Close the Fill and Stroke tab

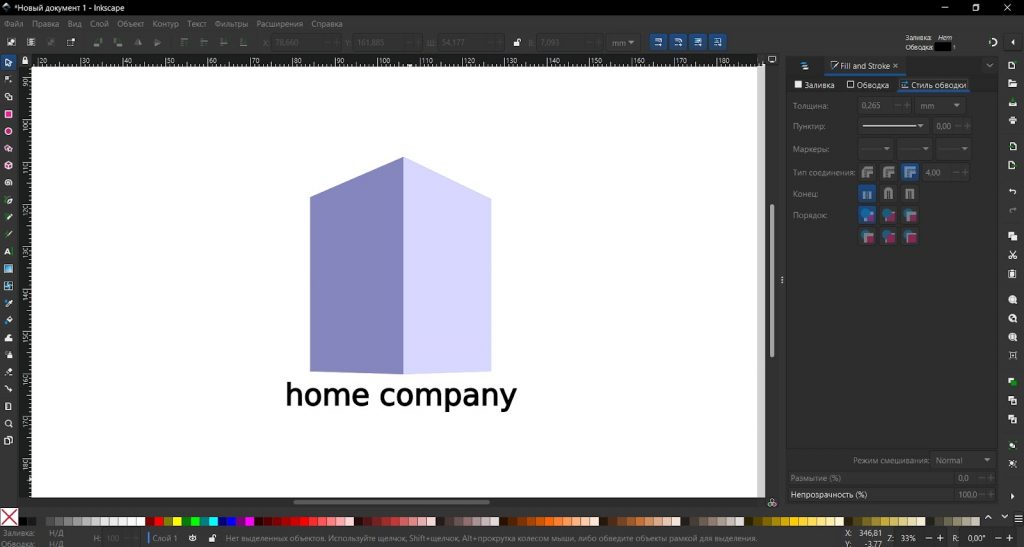(895, 66)
